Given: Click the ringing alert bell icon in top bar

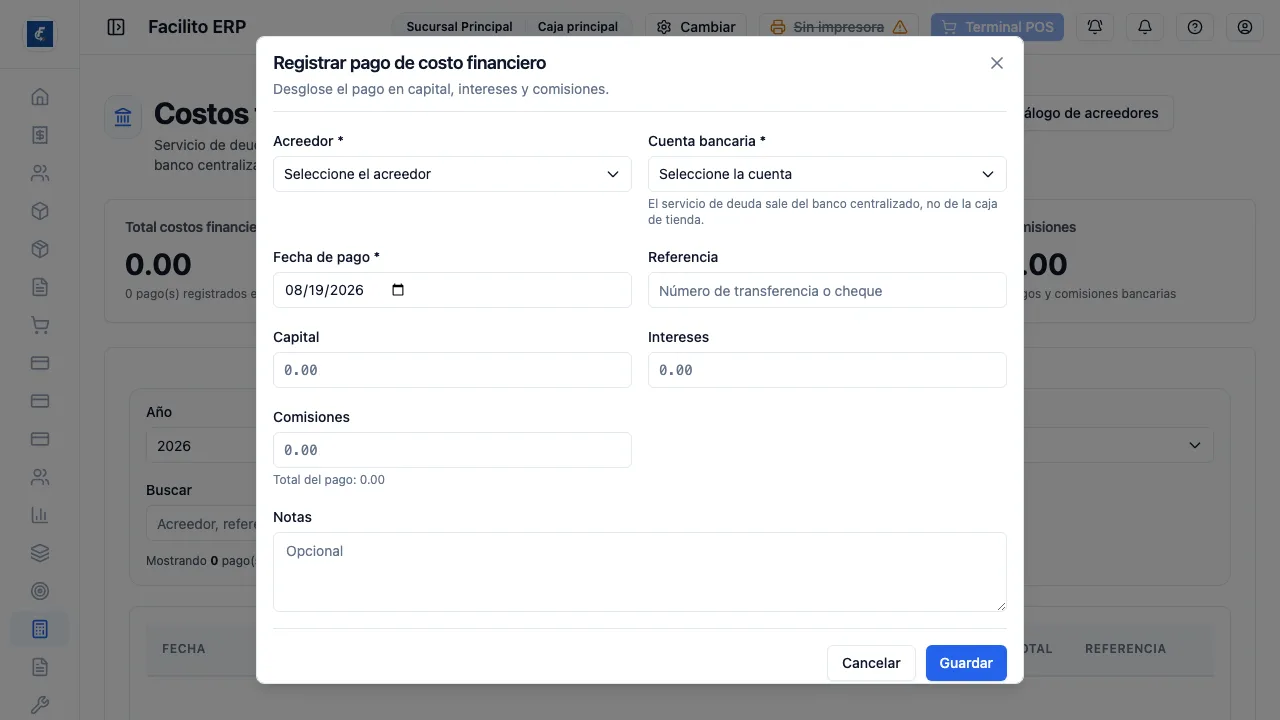Looking at the screenshot, I should (1095, 27).
